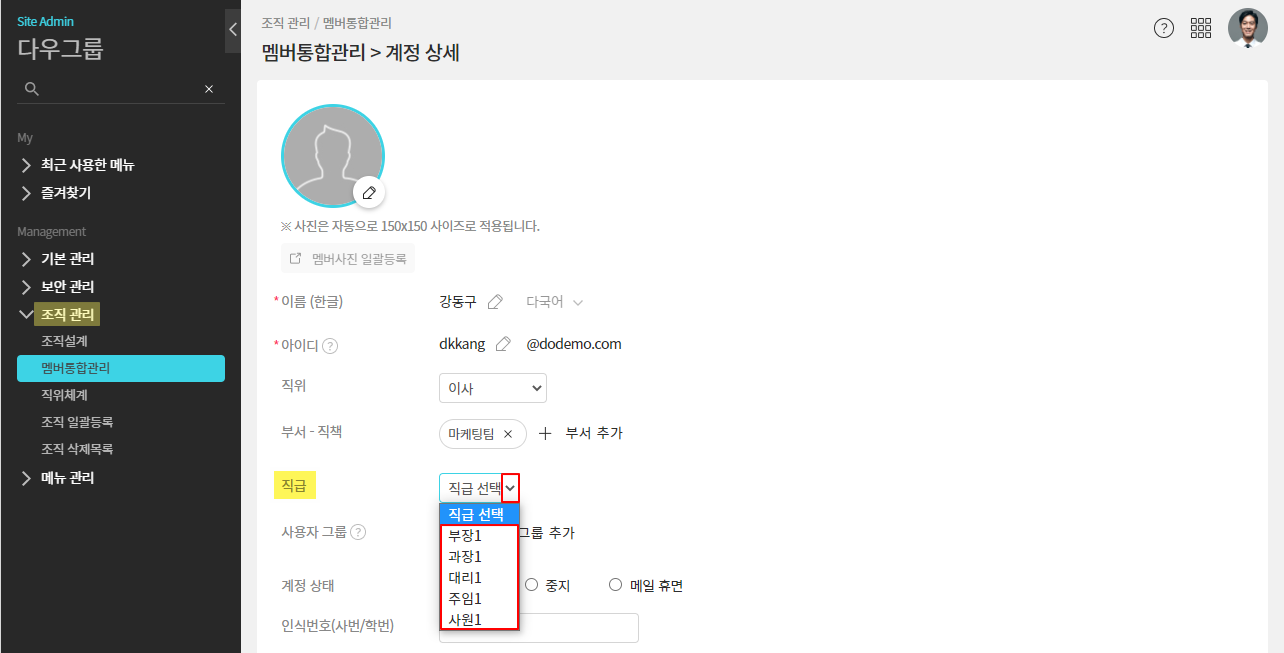1284x653 pixels.
Task: Click the question mark next to 아이디
Action: (330, 346)
